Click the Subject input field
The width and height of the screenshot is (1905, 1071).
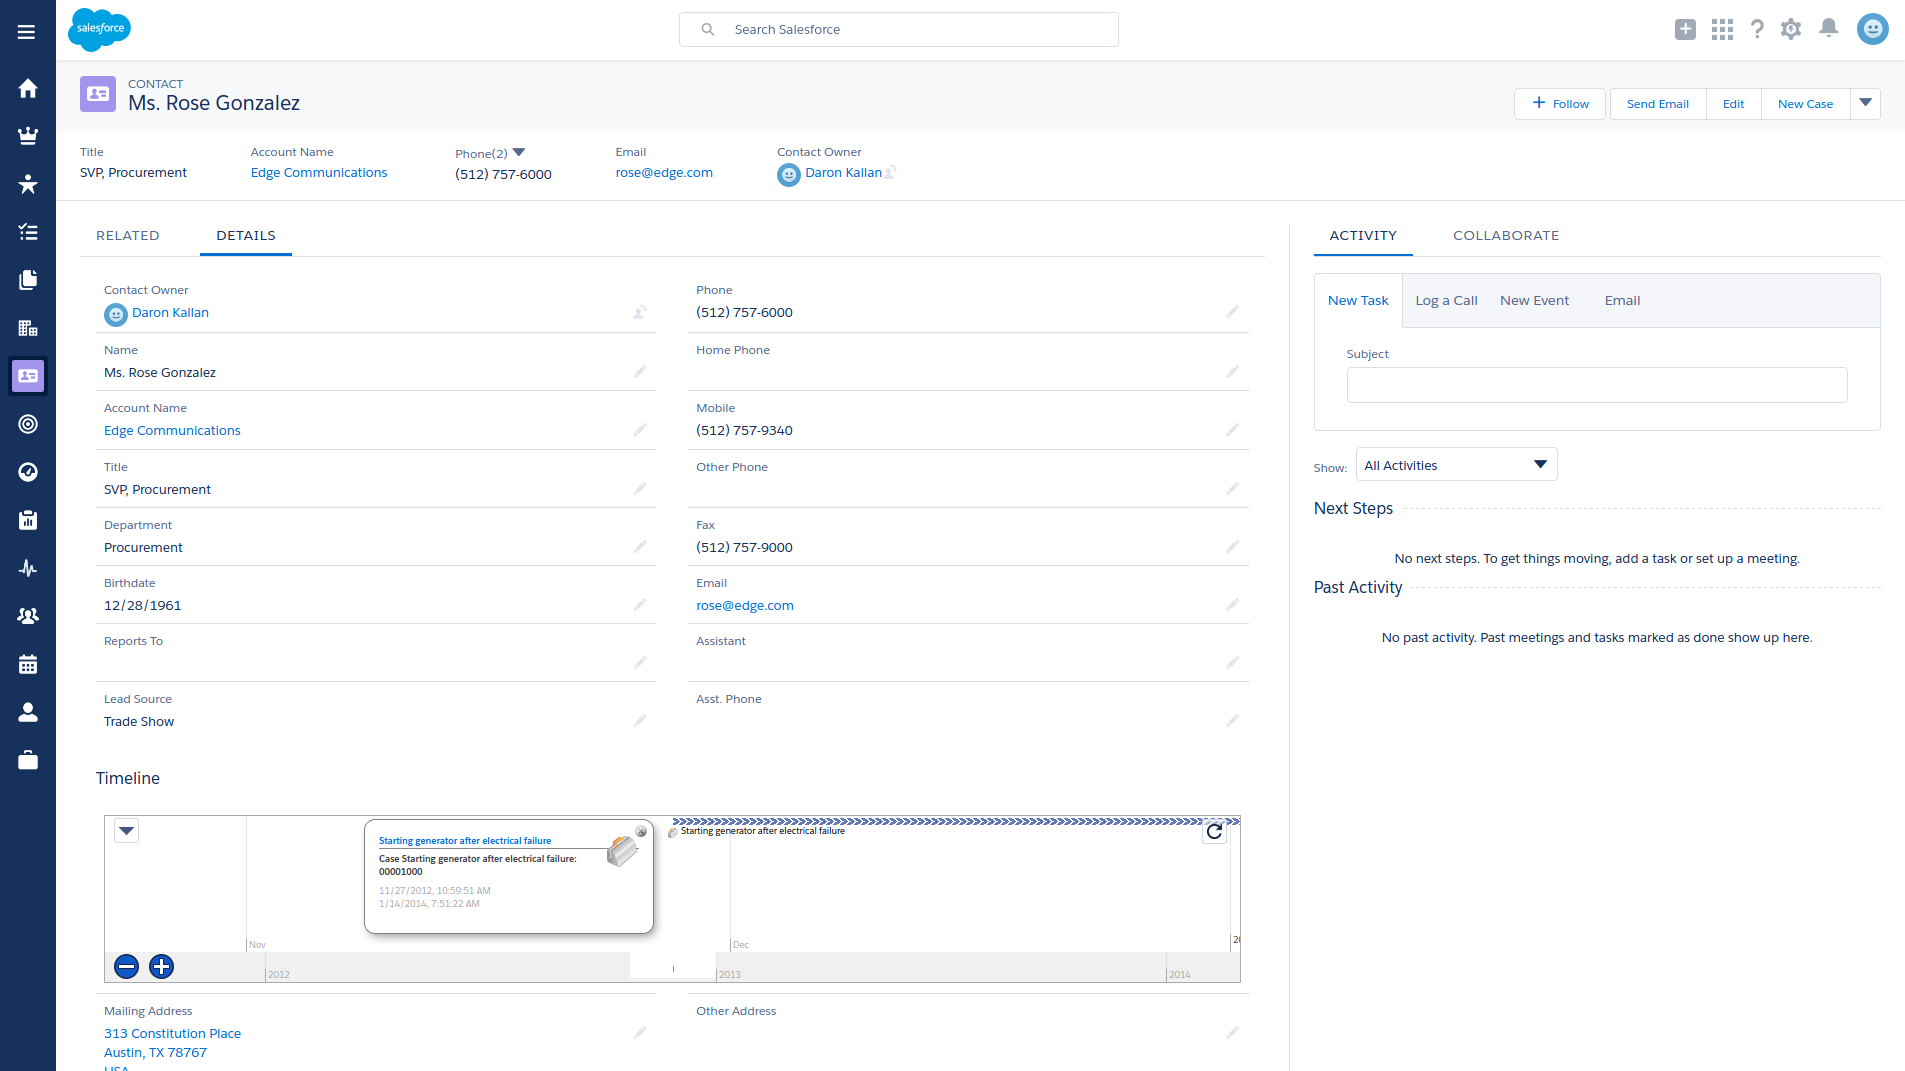1596,385
